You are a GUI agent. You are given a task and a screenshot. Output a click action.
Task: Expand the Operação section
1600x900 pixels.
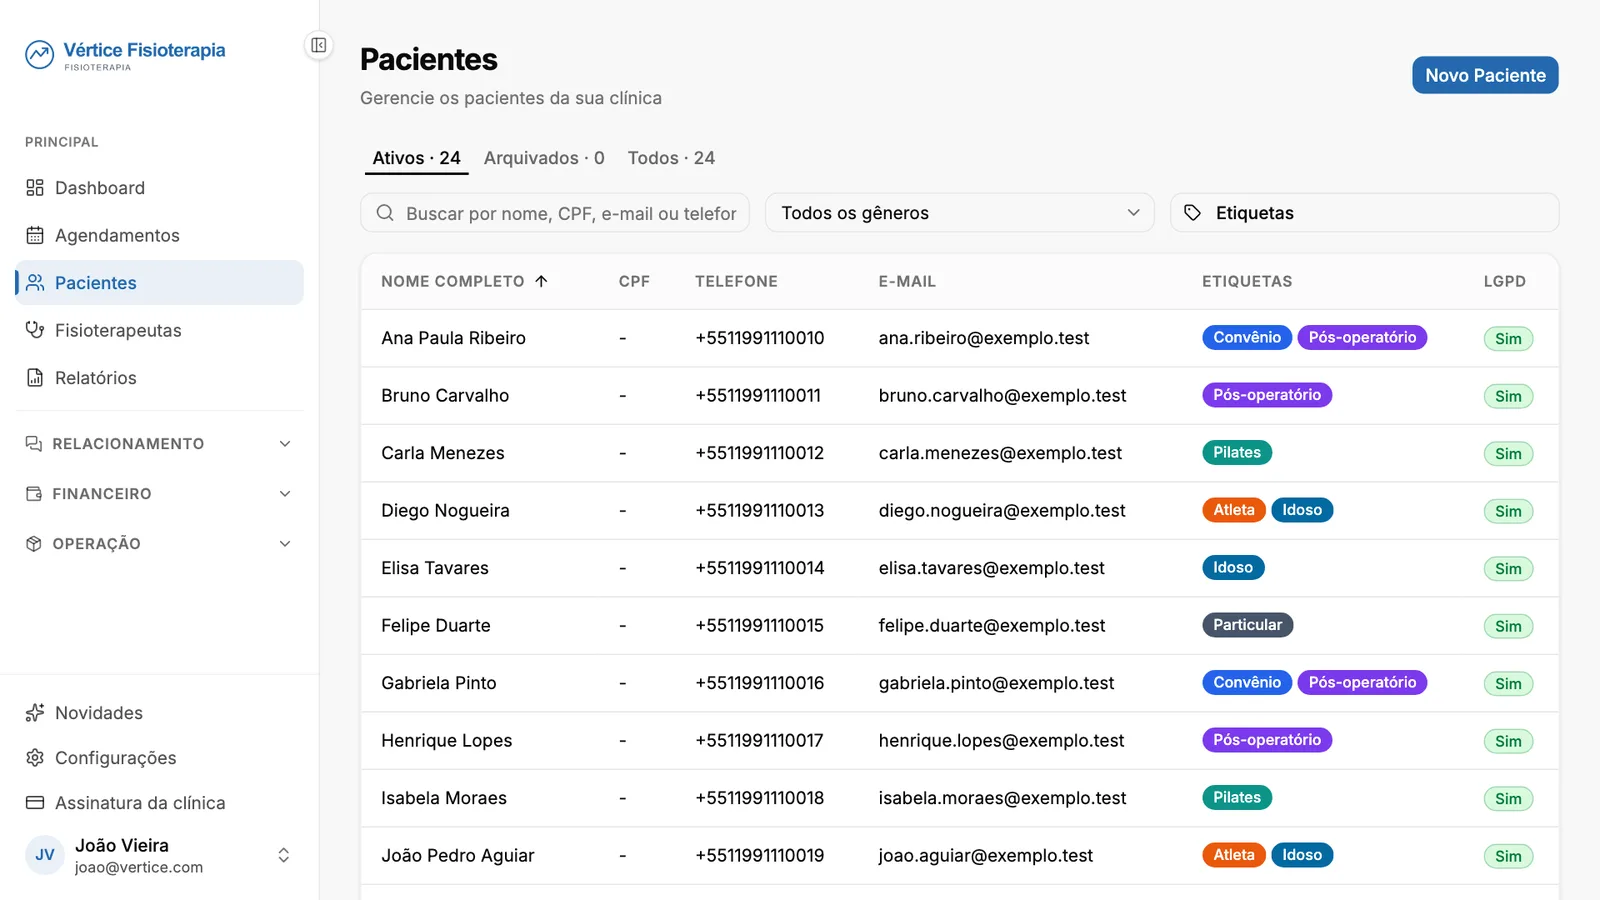(160, 544)
